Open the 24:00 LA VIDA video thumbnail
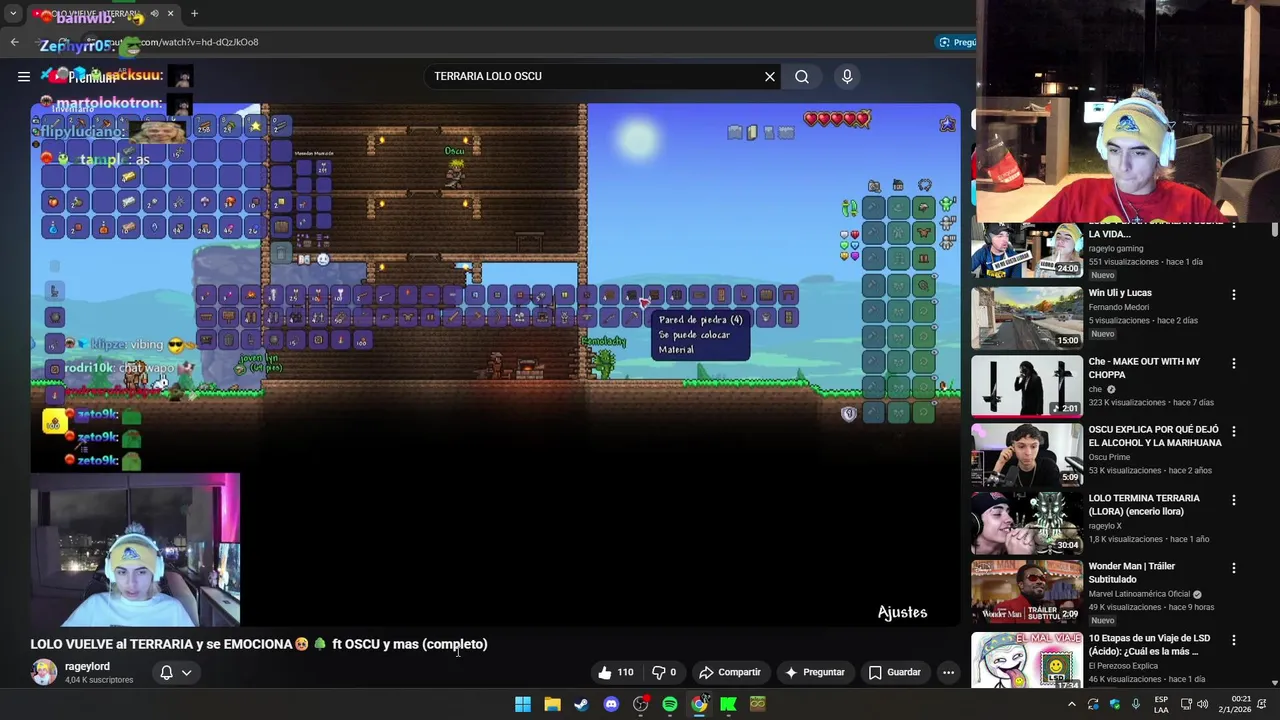This screenshot has height=720, width=1280. [1027, 250]
